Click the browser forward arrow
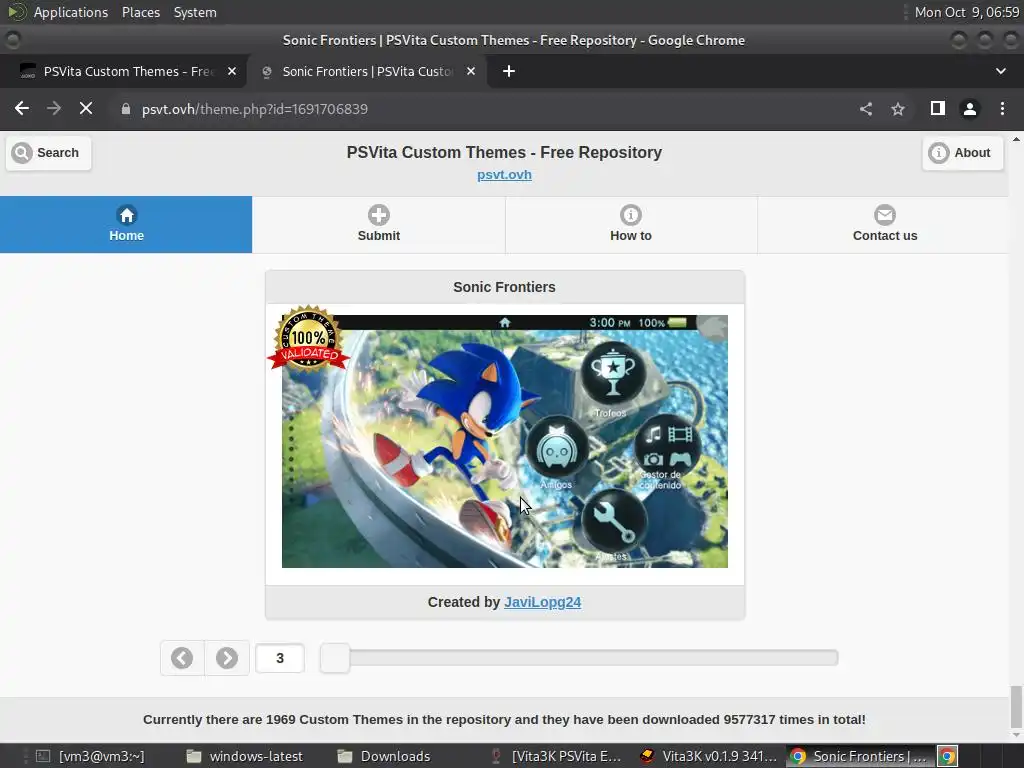Screen dimensions: 1024x768 [x=54, y=108]
